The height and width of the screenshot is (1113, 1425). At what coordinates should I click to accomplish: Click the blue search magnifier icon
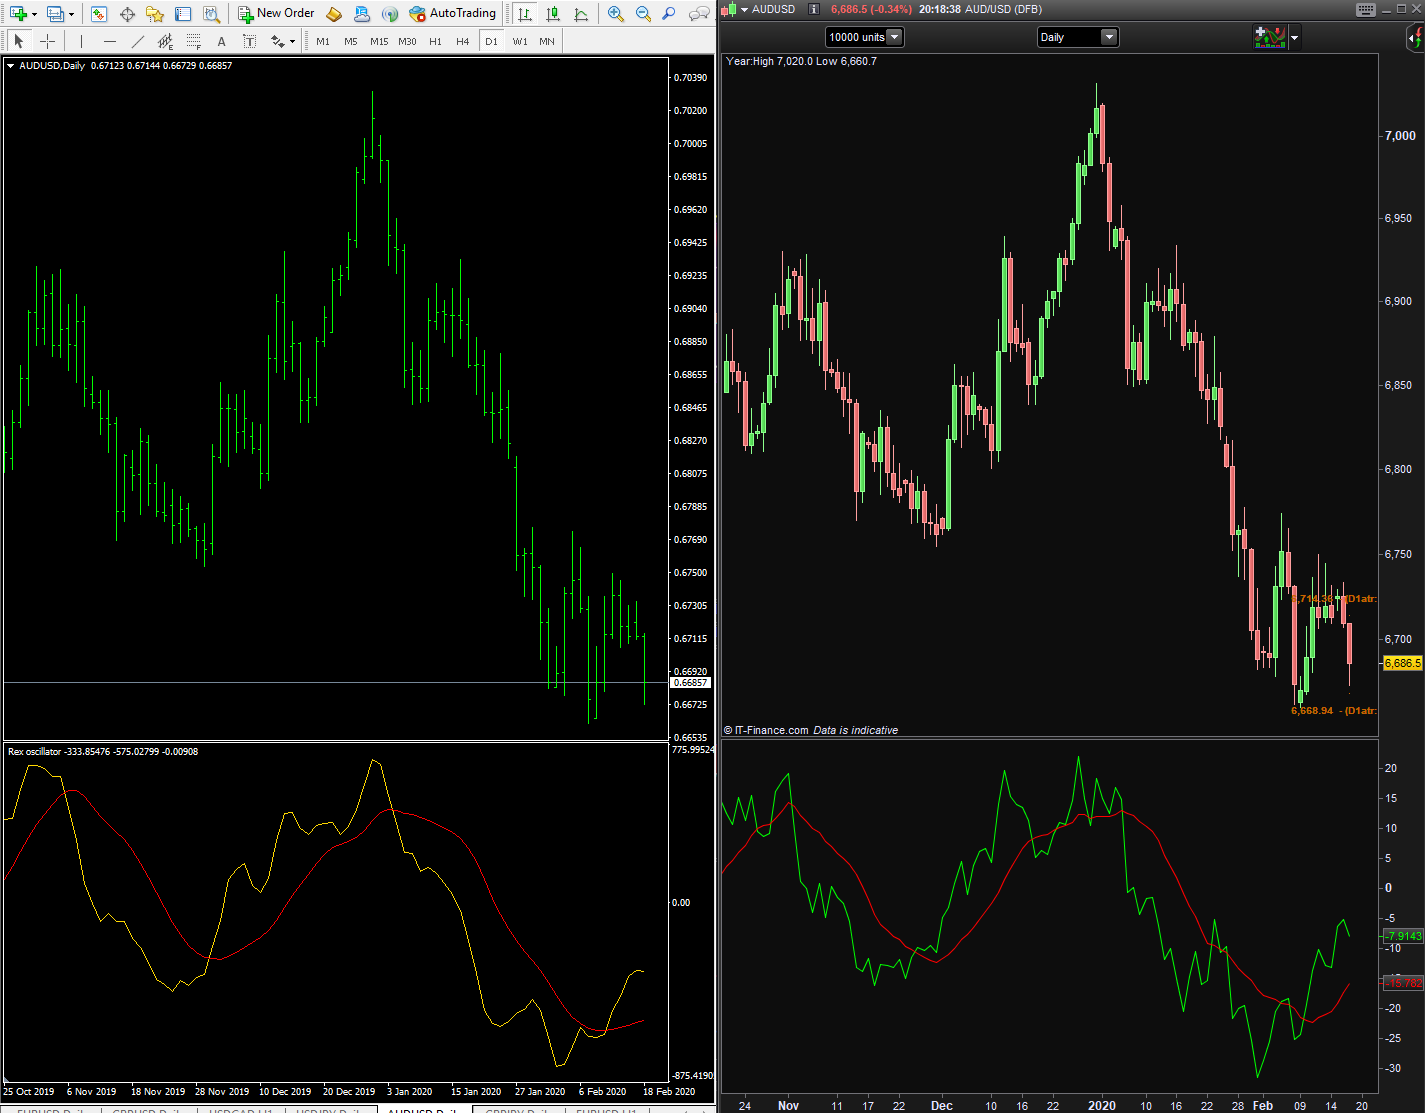point(669,14)
